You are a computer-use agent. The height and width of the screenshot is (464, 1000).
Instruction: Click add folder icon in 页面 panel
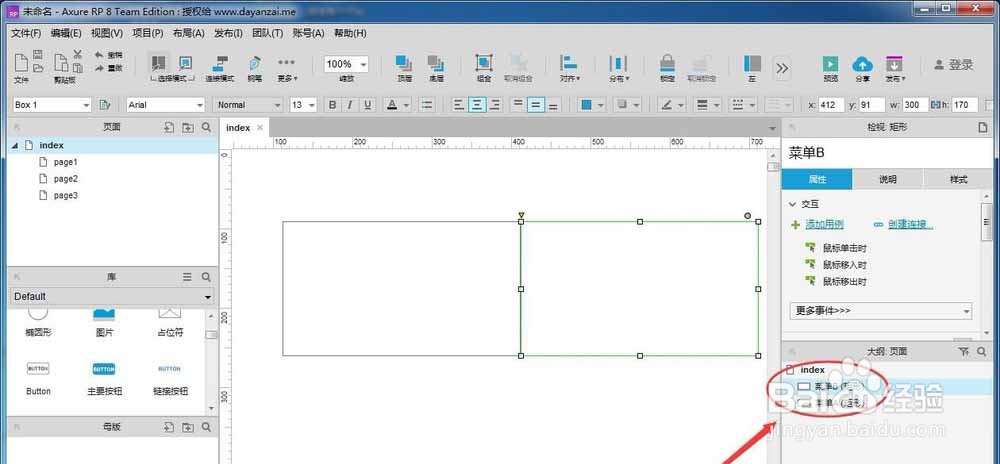click(188, 127)
